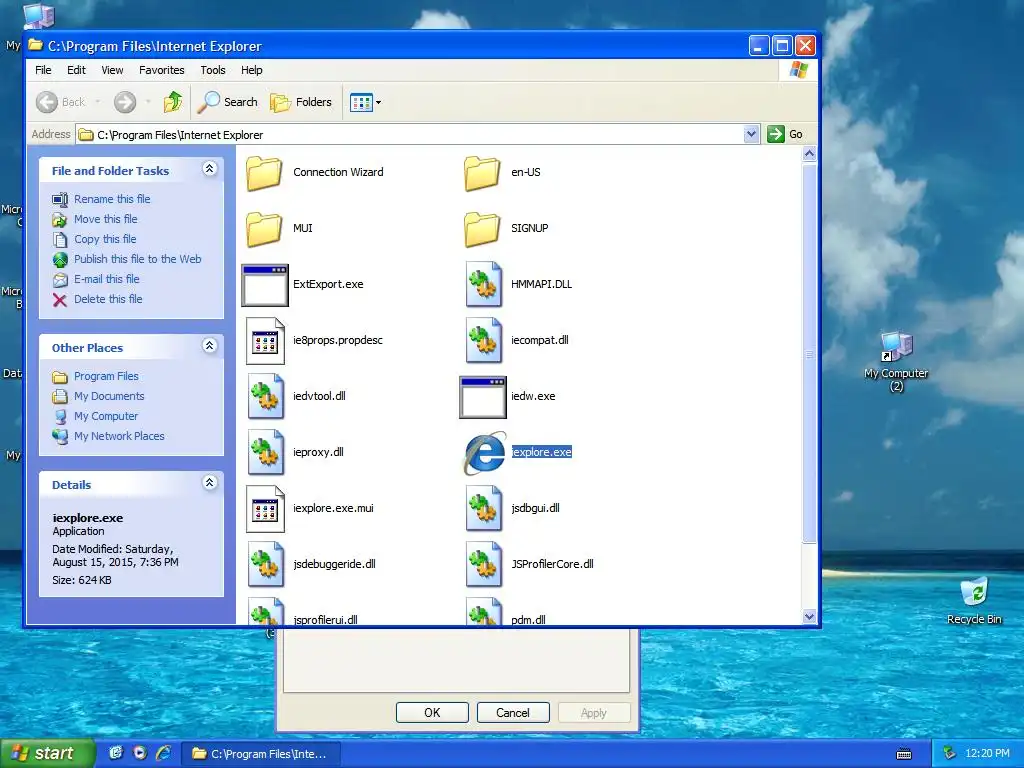Click the Go button beside address bar
The image size is (1024, 768).
[x=786, y=135]
